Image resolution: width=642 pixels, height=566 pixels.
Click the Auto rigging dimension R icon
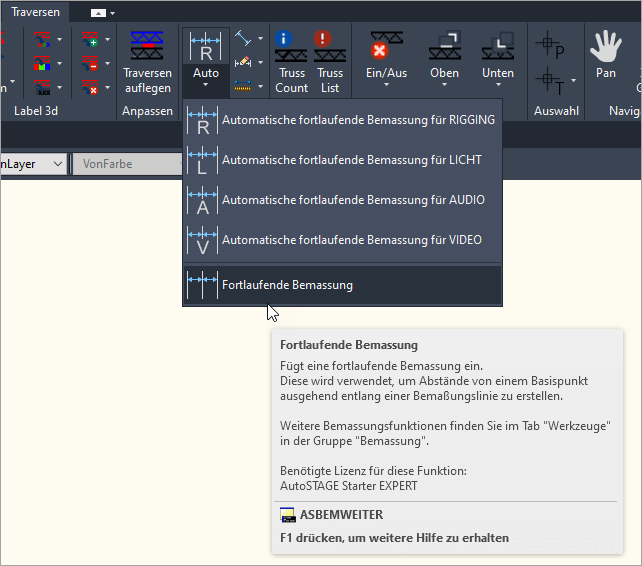tap(206, 46)
